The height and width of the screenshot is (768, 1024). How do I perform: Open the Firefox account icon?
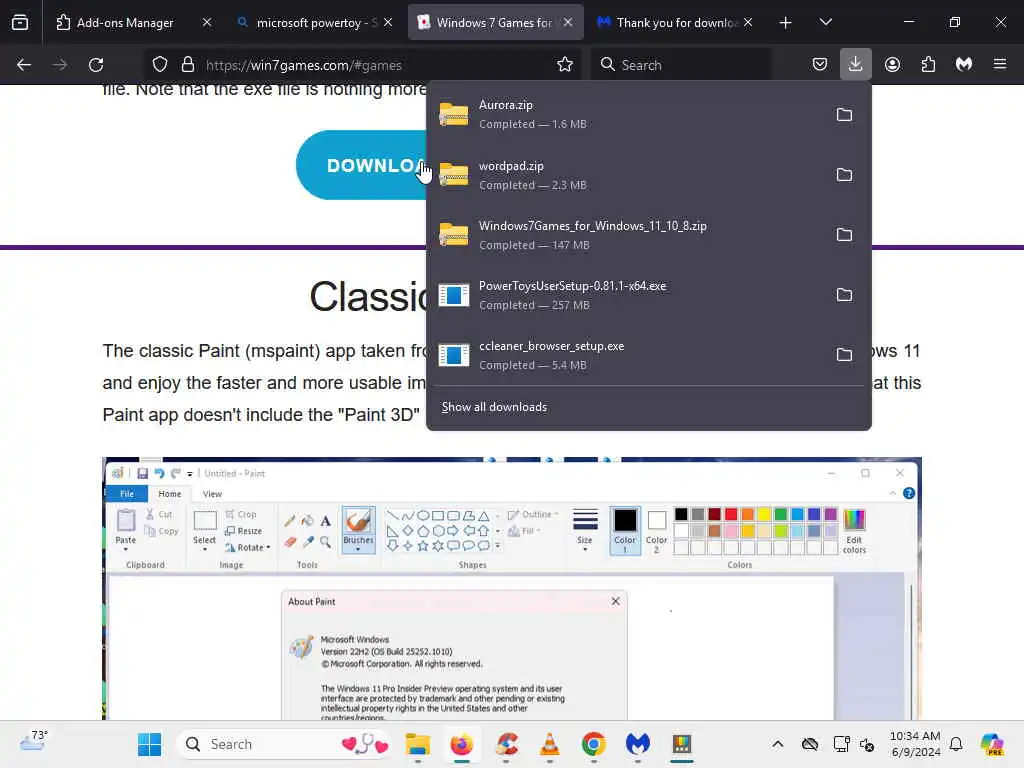click(x=892, y=65)
